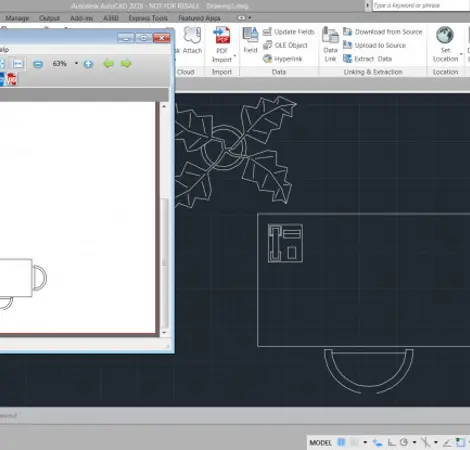The image size is (470, 450).
Task: Click the Extract Data label
Action: click(373, 59)
